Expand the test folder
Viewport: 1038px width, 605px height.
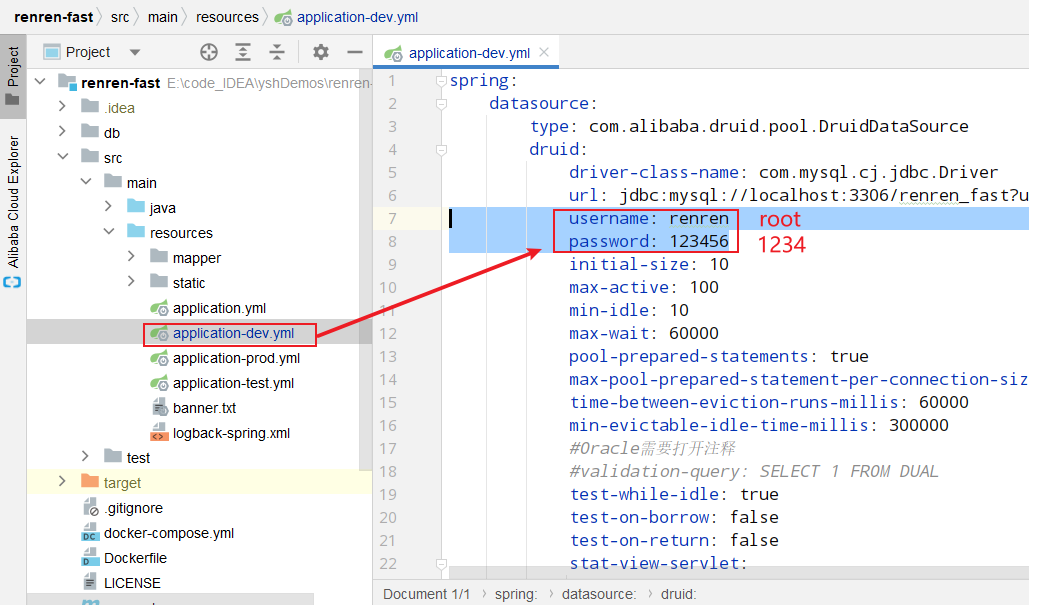85,457
